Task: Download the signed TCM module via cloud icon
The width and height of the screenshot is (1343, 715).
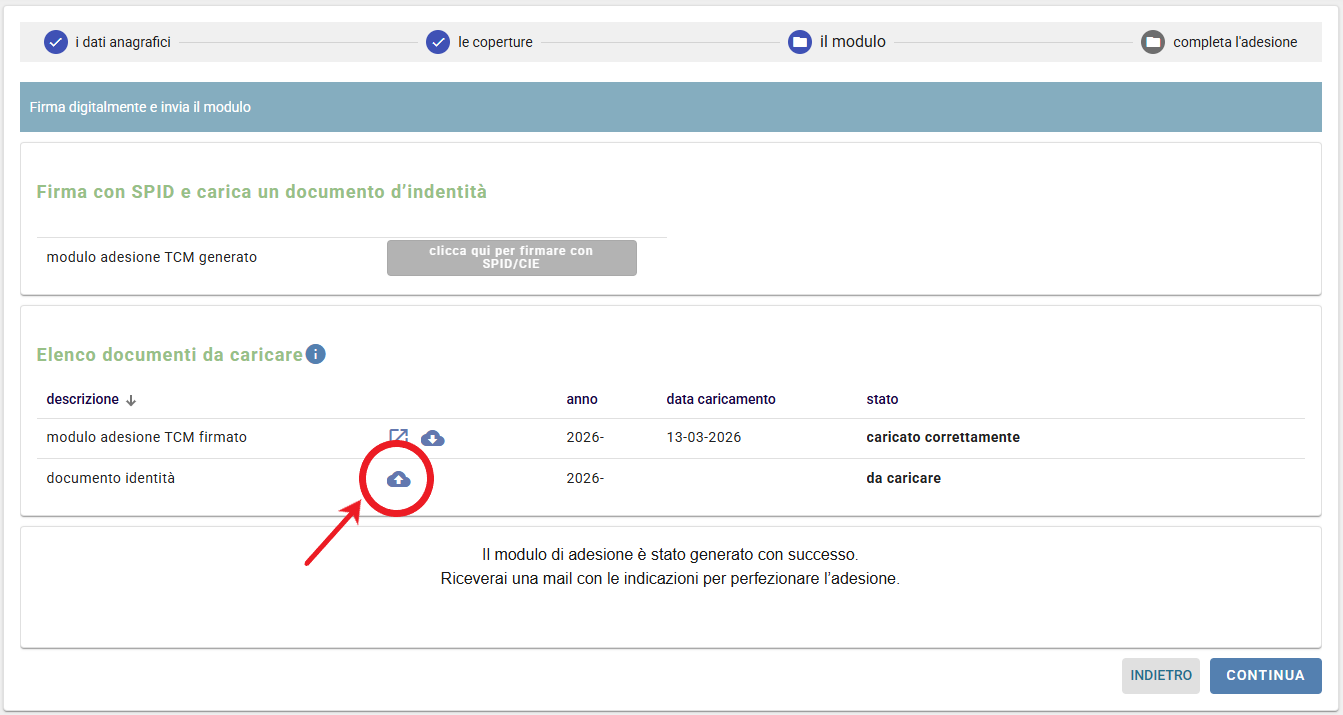Action: click(433, 438)
